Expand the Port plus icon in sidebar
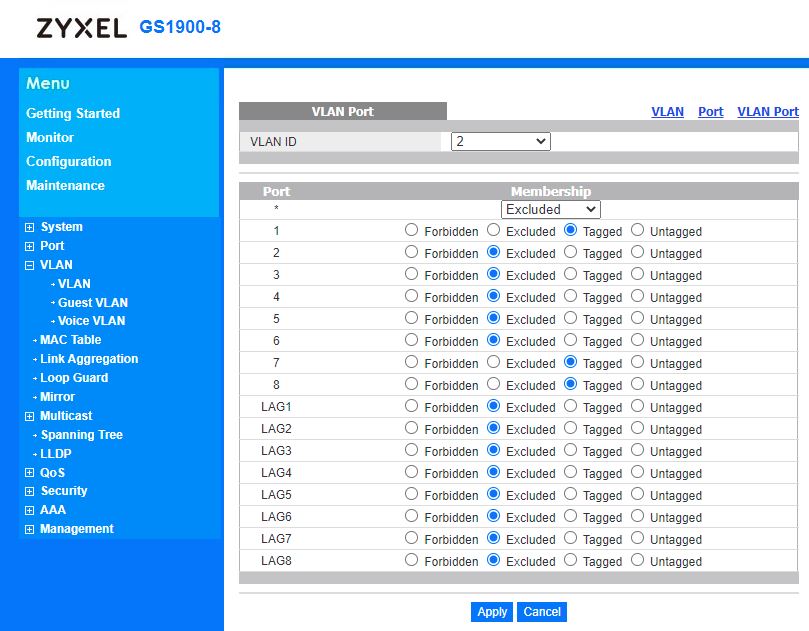Screen dimensions: 809x631 pyautogui.click(x=30, y=247)
